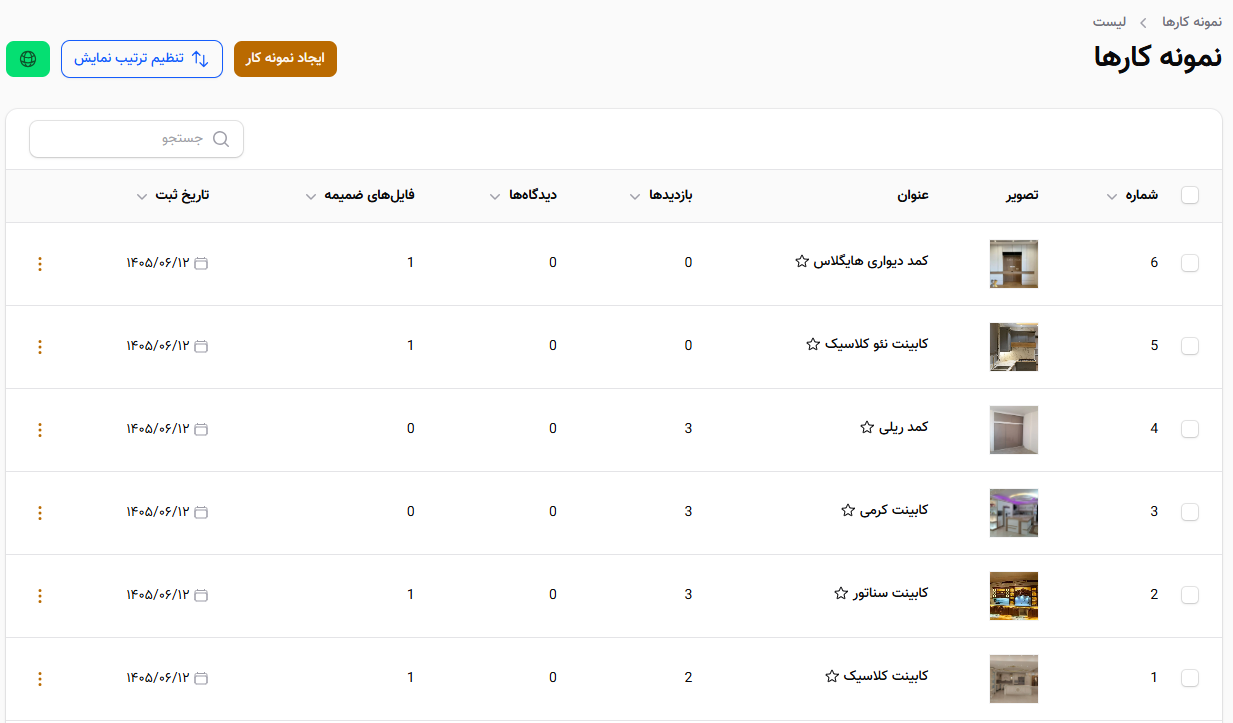Click the کابینت کلاسیک title text
This screenshot has width=1233, height=723.
886,676
